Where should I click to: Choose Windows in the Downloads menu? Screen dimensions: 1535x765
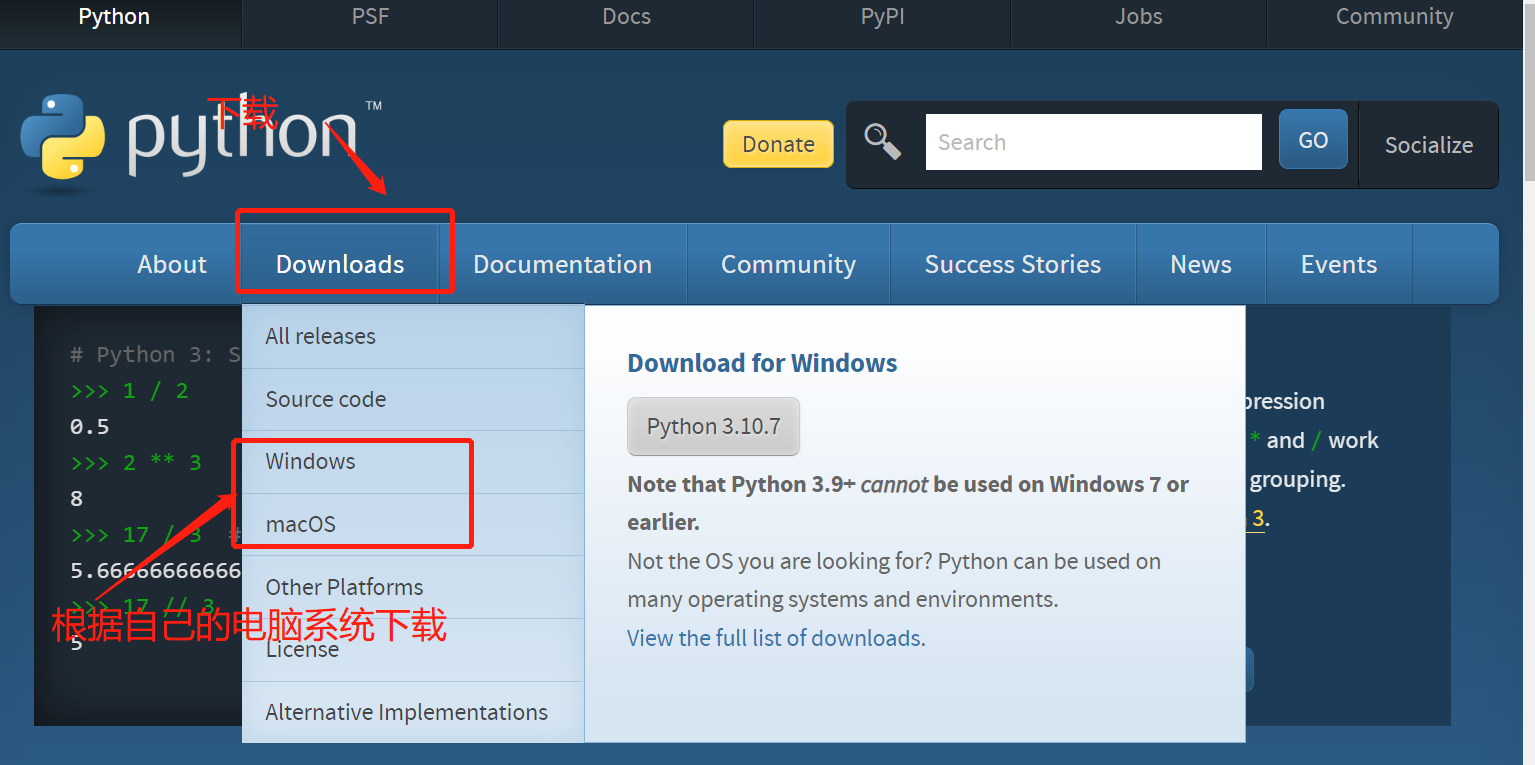[413, 461]
